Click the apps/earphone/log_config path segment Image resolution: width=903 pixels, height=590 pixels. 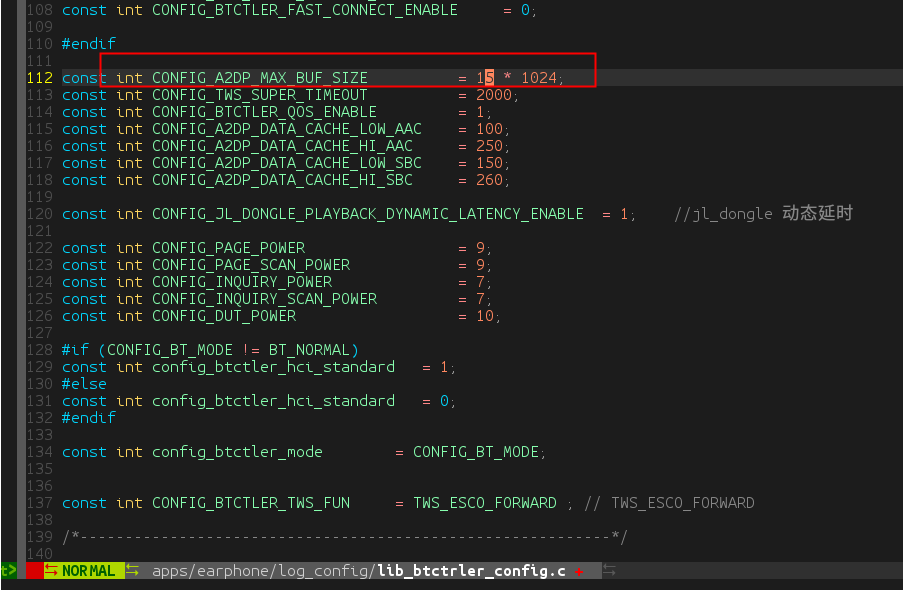tap(260, 571)
